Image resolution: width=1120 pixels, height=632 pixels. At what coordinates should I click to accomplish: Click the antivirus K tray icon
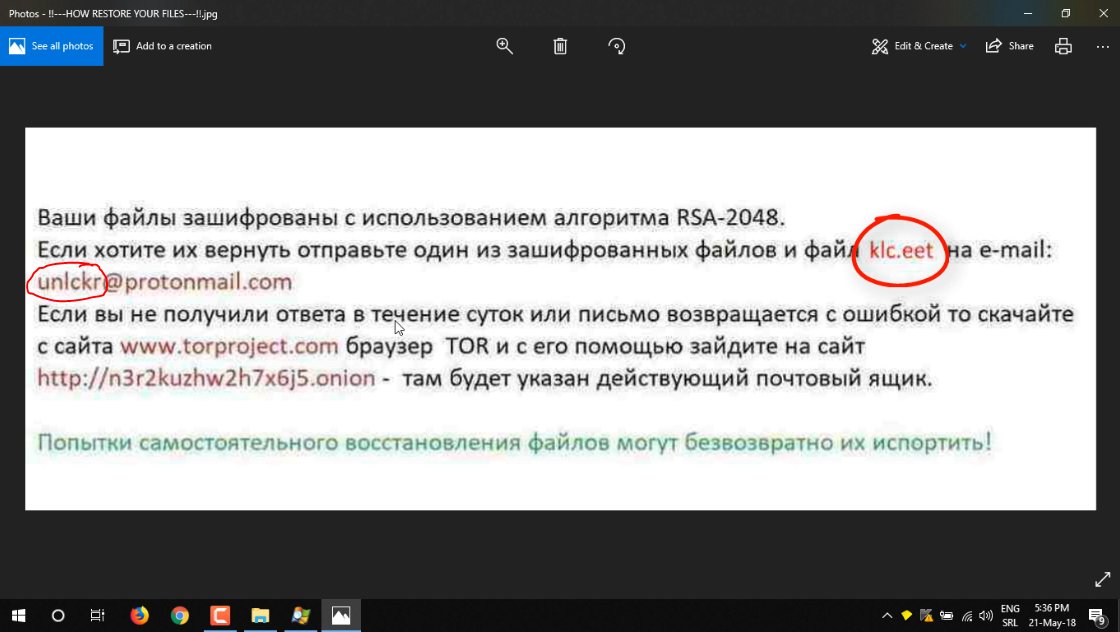[x=926, y=616]
